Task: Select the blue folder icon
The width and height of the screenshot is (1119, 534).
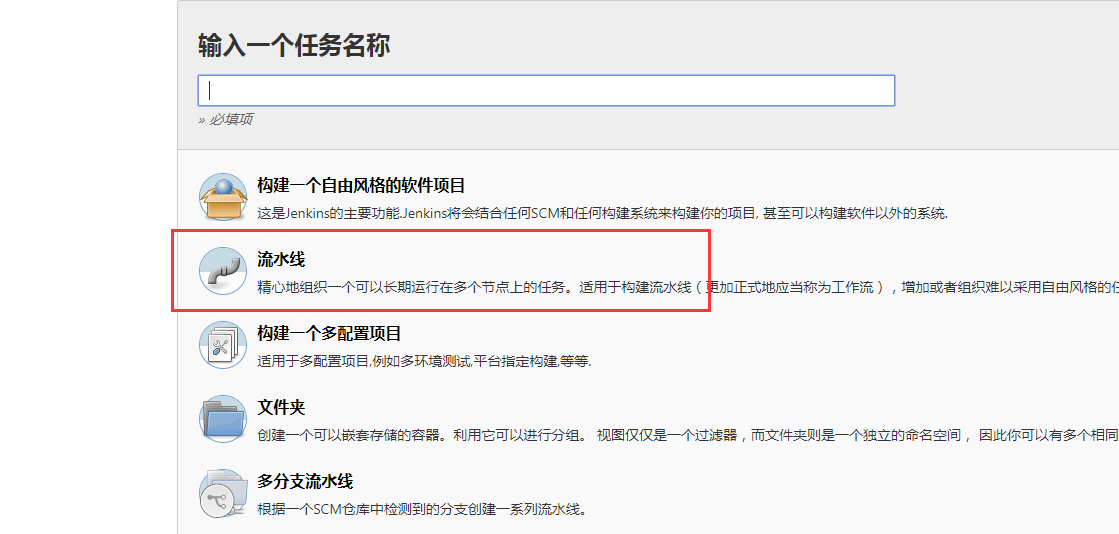Action: (x=223, y=419)
